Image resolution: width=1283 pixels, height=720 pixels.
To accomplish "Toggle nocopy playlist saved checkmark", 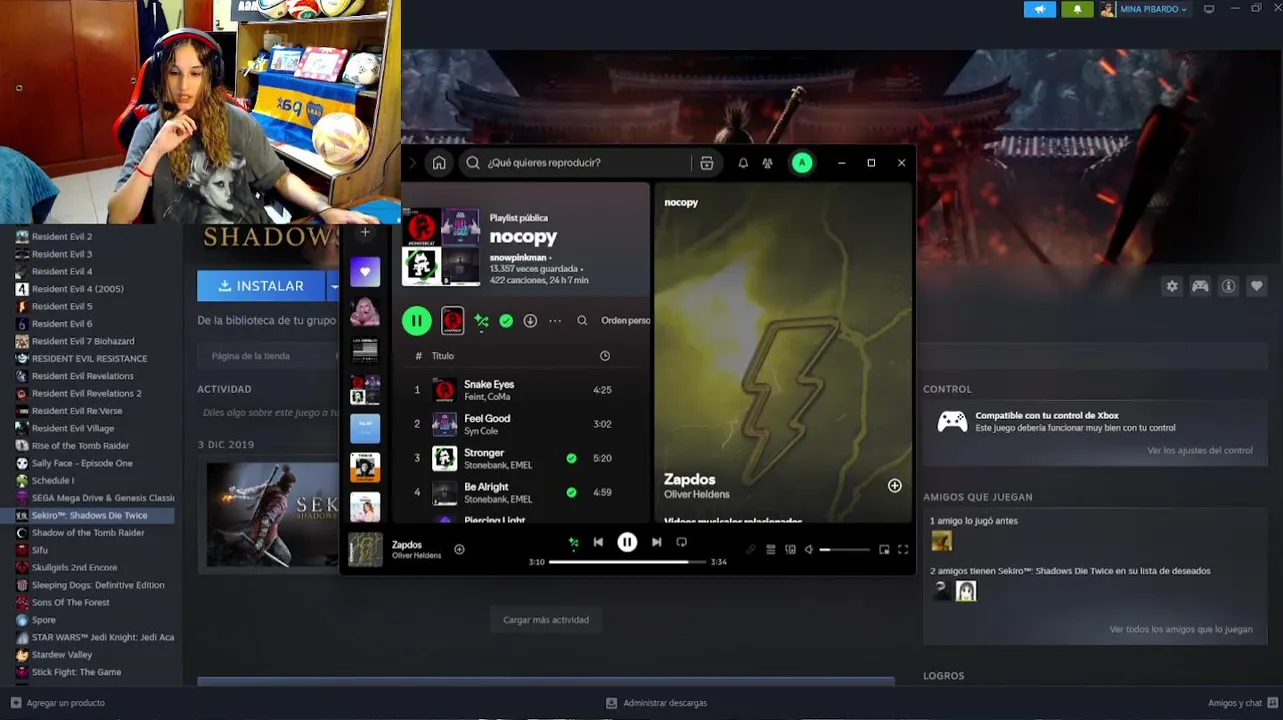I will (x=506, y=321).
